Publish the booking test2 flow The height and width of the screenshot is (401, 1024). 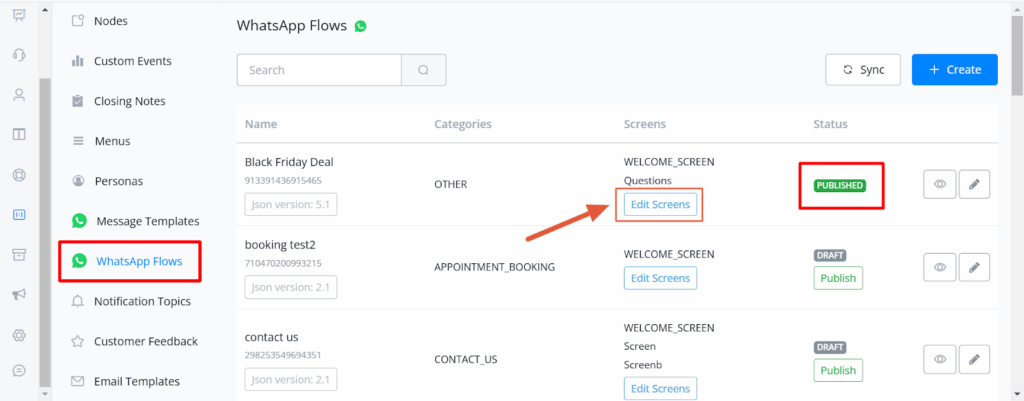838,278
